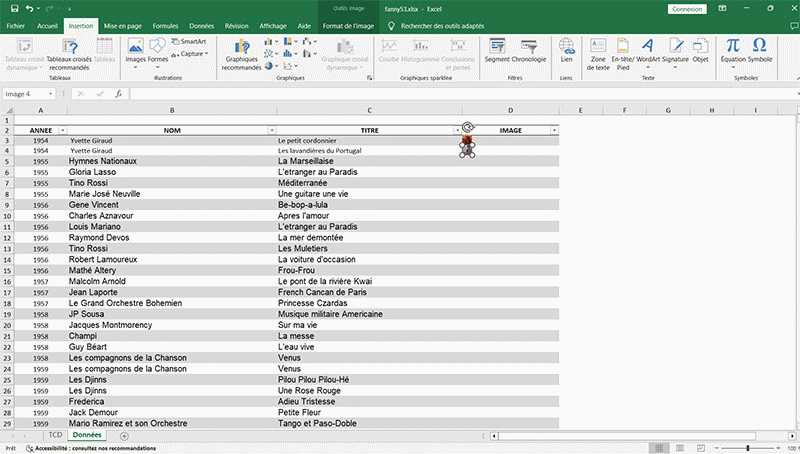800x454 pixels.
Task: Open the ANNEE column filter dropdown
Action: click(x=63, y=131)
